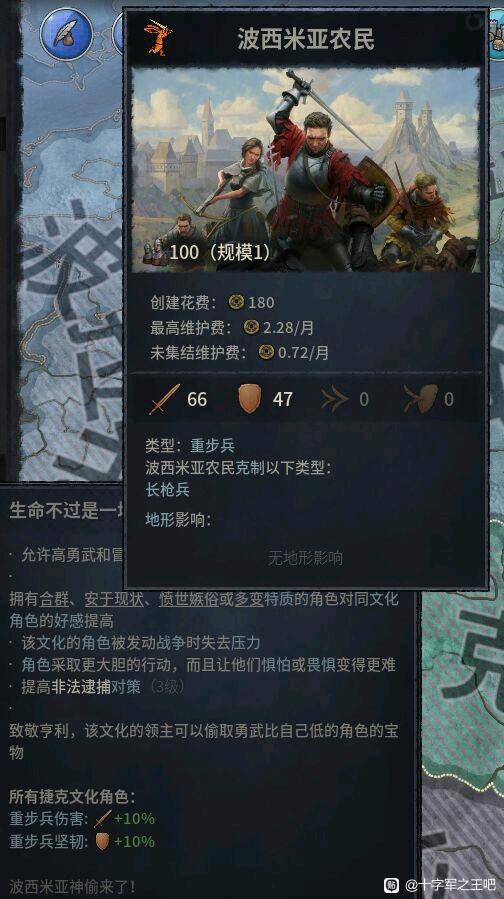This screenshot has height=899, width=504.
Task: Click the Bohemian peasants artwork illustration
Action: tap(306, 170)
